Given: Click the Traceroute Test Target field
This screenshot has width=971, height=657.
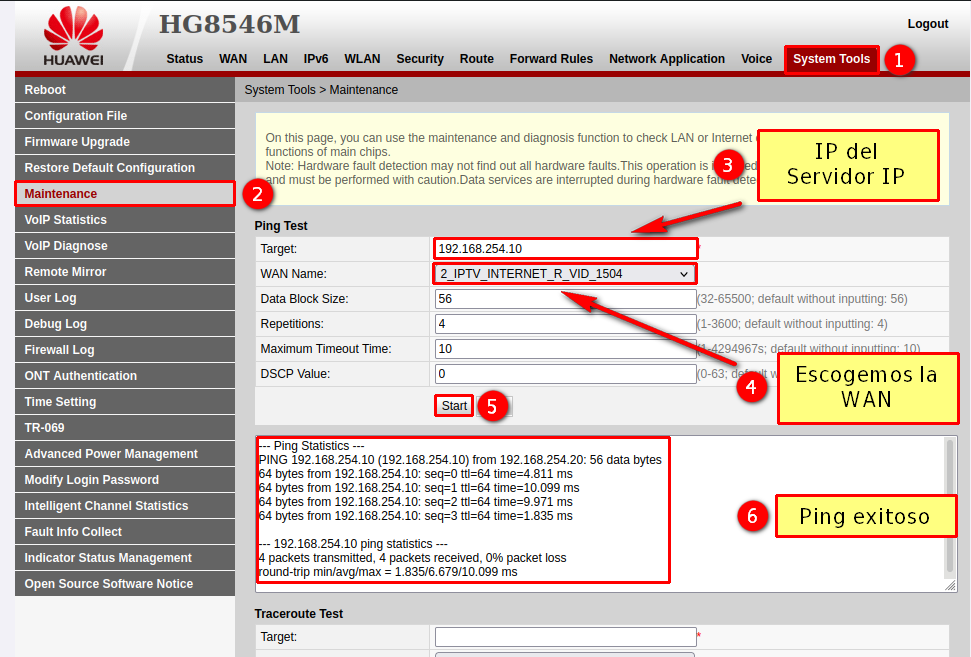Looking at the screenshot, I should [565, 637].
